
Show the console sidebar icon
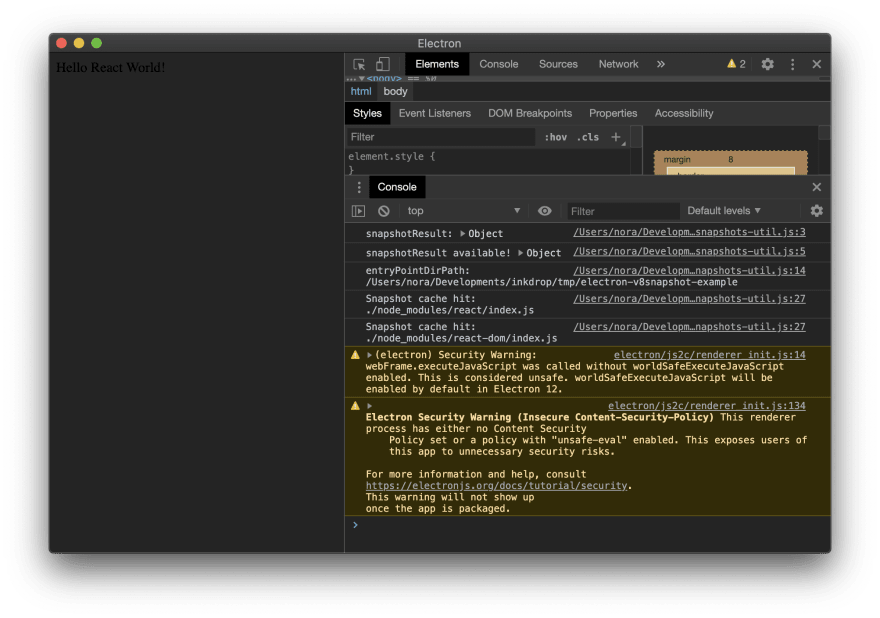[x=358, y=211]
